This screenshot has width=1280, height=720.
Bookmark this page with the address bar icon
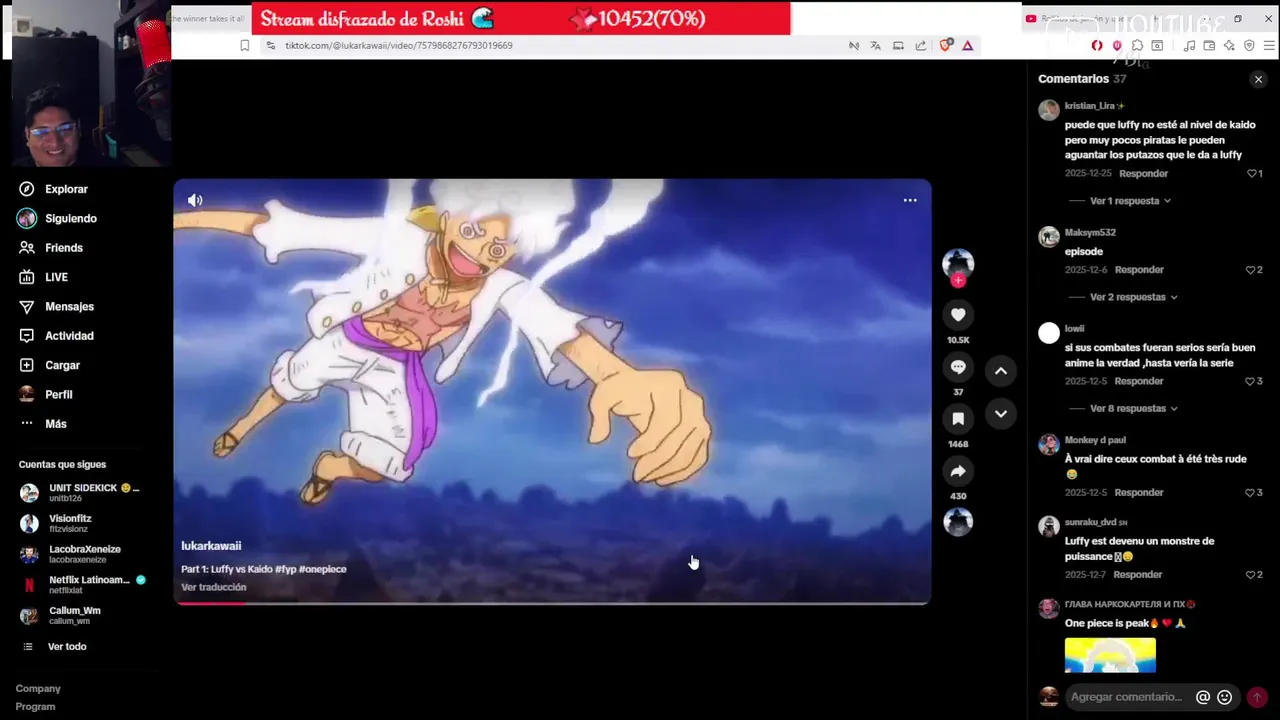244,45
